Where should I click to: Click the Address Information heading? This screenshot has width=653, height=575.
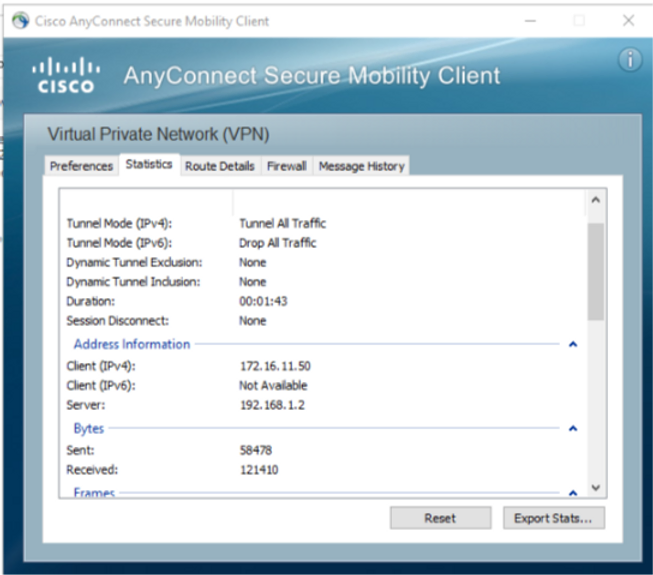pyautogui.click(x=132, y=344)
